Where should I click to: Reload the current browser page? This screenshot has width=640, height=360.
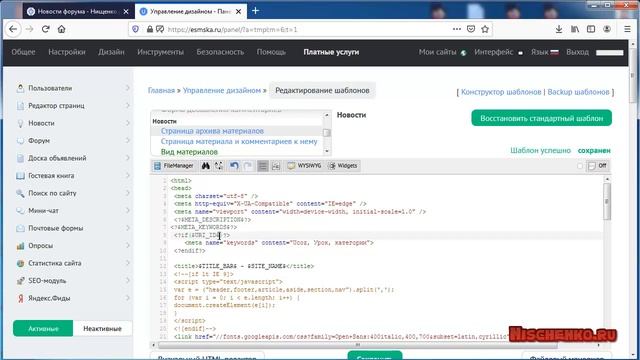[x=45, y=29]
